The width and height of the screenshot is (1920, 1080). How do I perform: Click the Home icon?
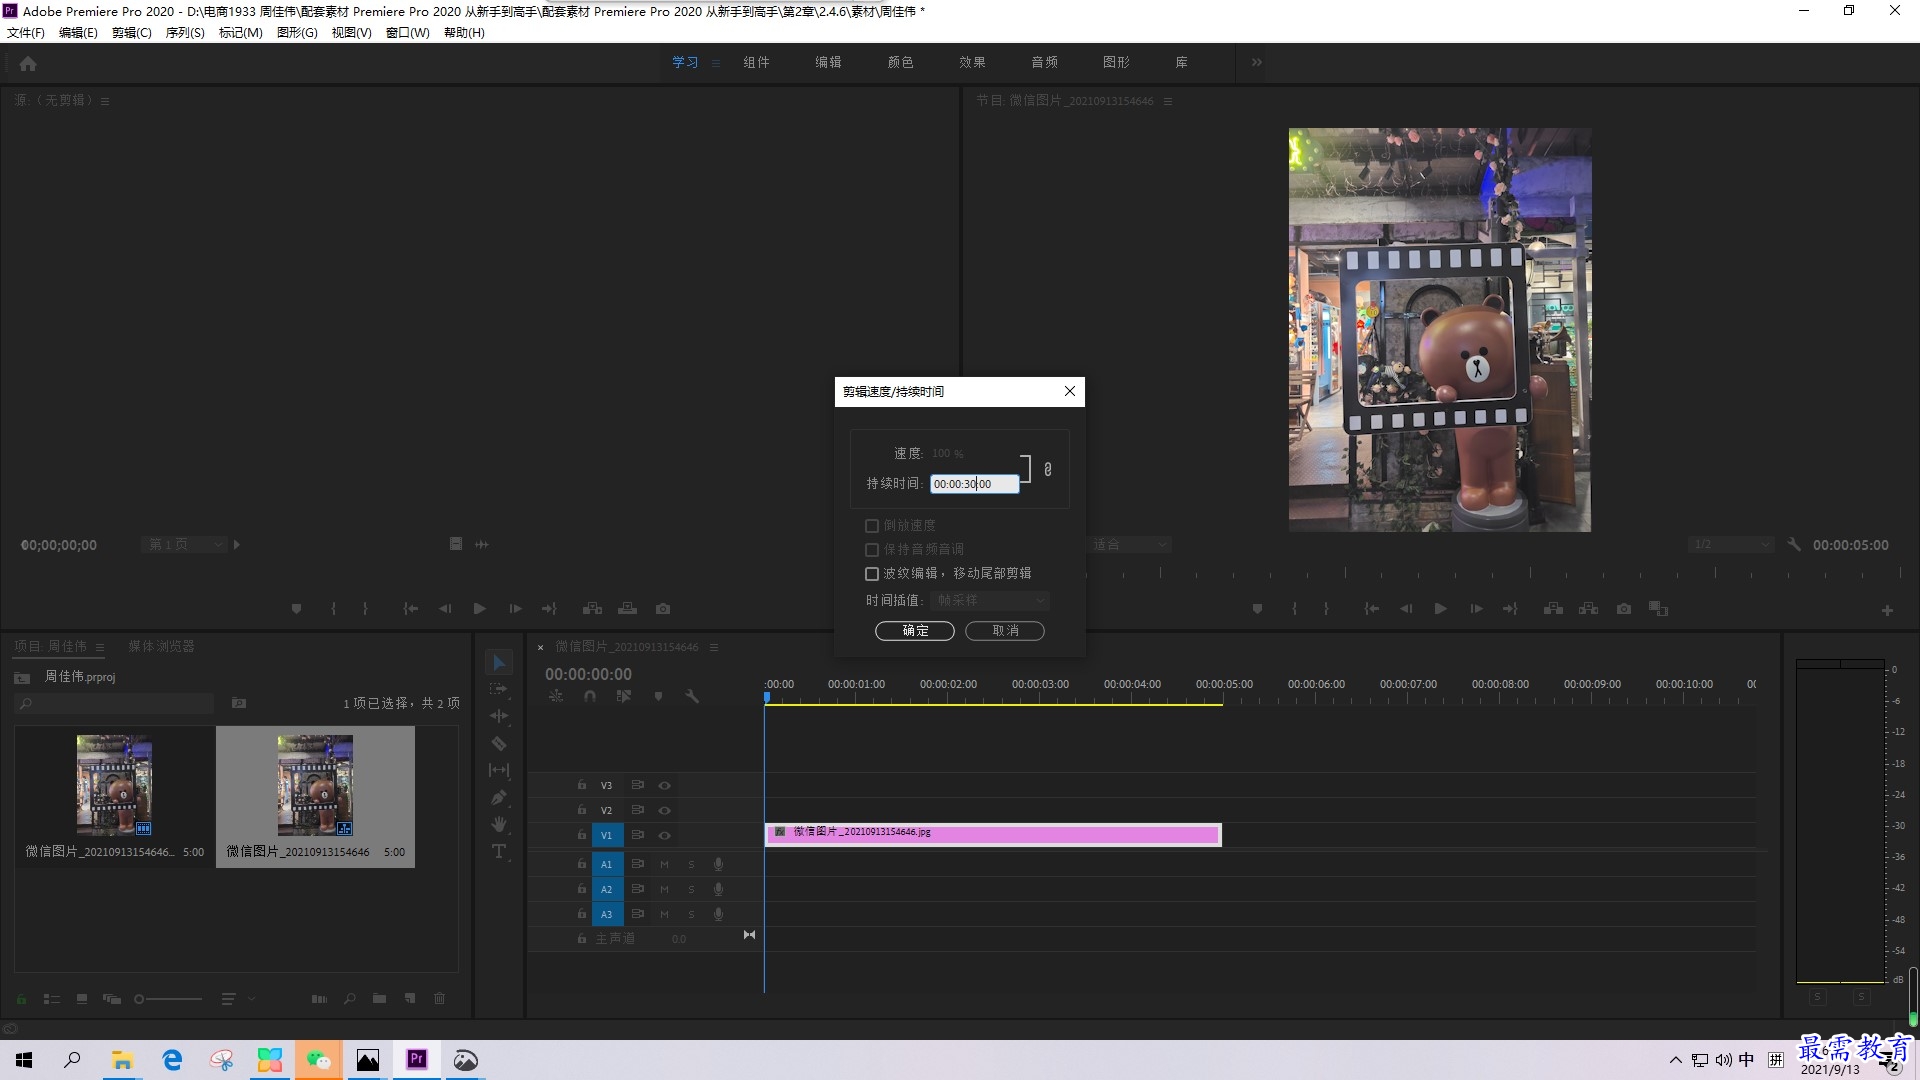click(28, 63)
